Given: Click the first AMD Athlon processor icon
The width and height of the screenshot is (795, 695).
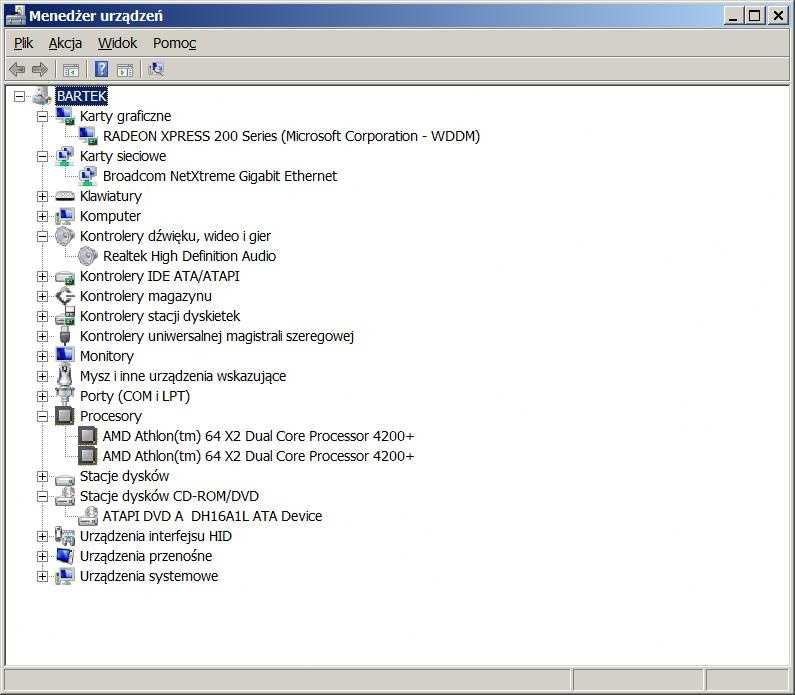Looking at the screenshot, I should 88,435.
